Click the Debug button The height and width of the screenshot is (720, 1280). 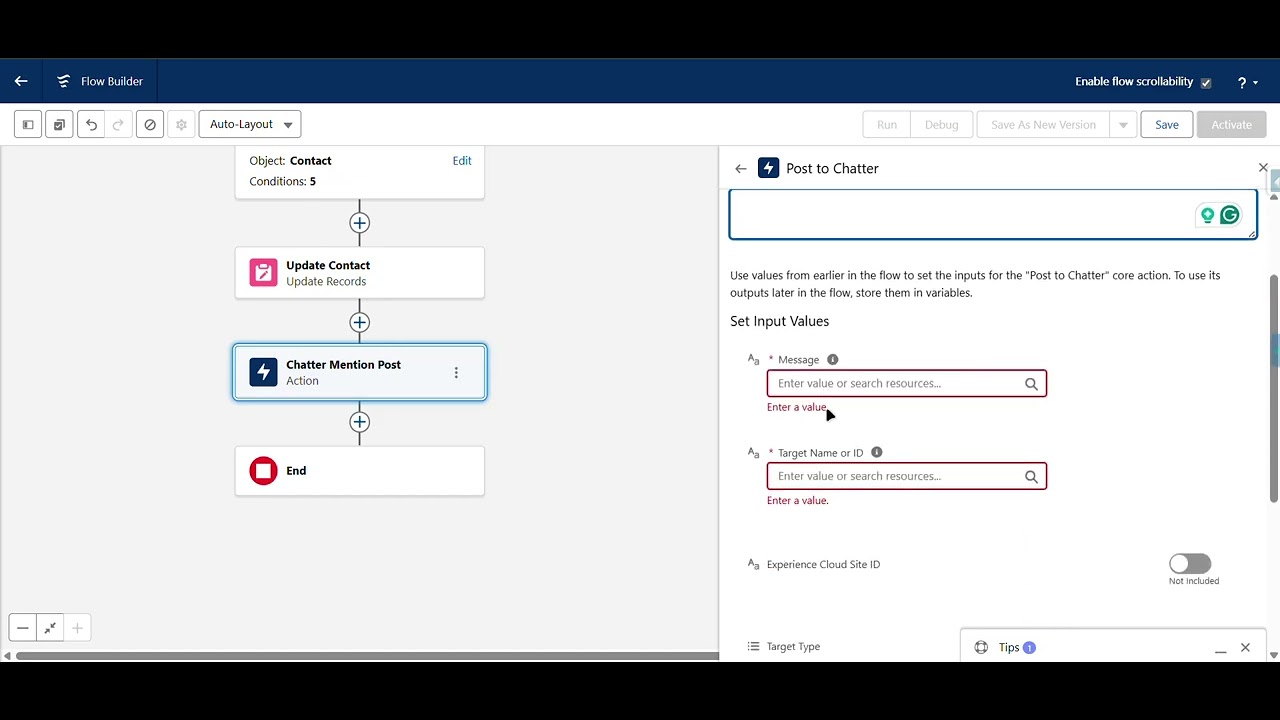pyautogui.click(x=941, y=125)
